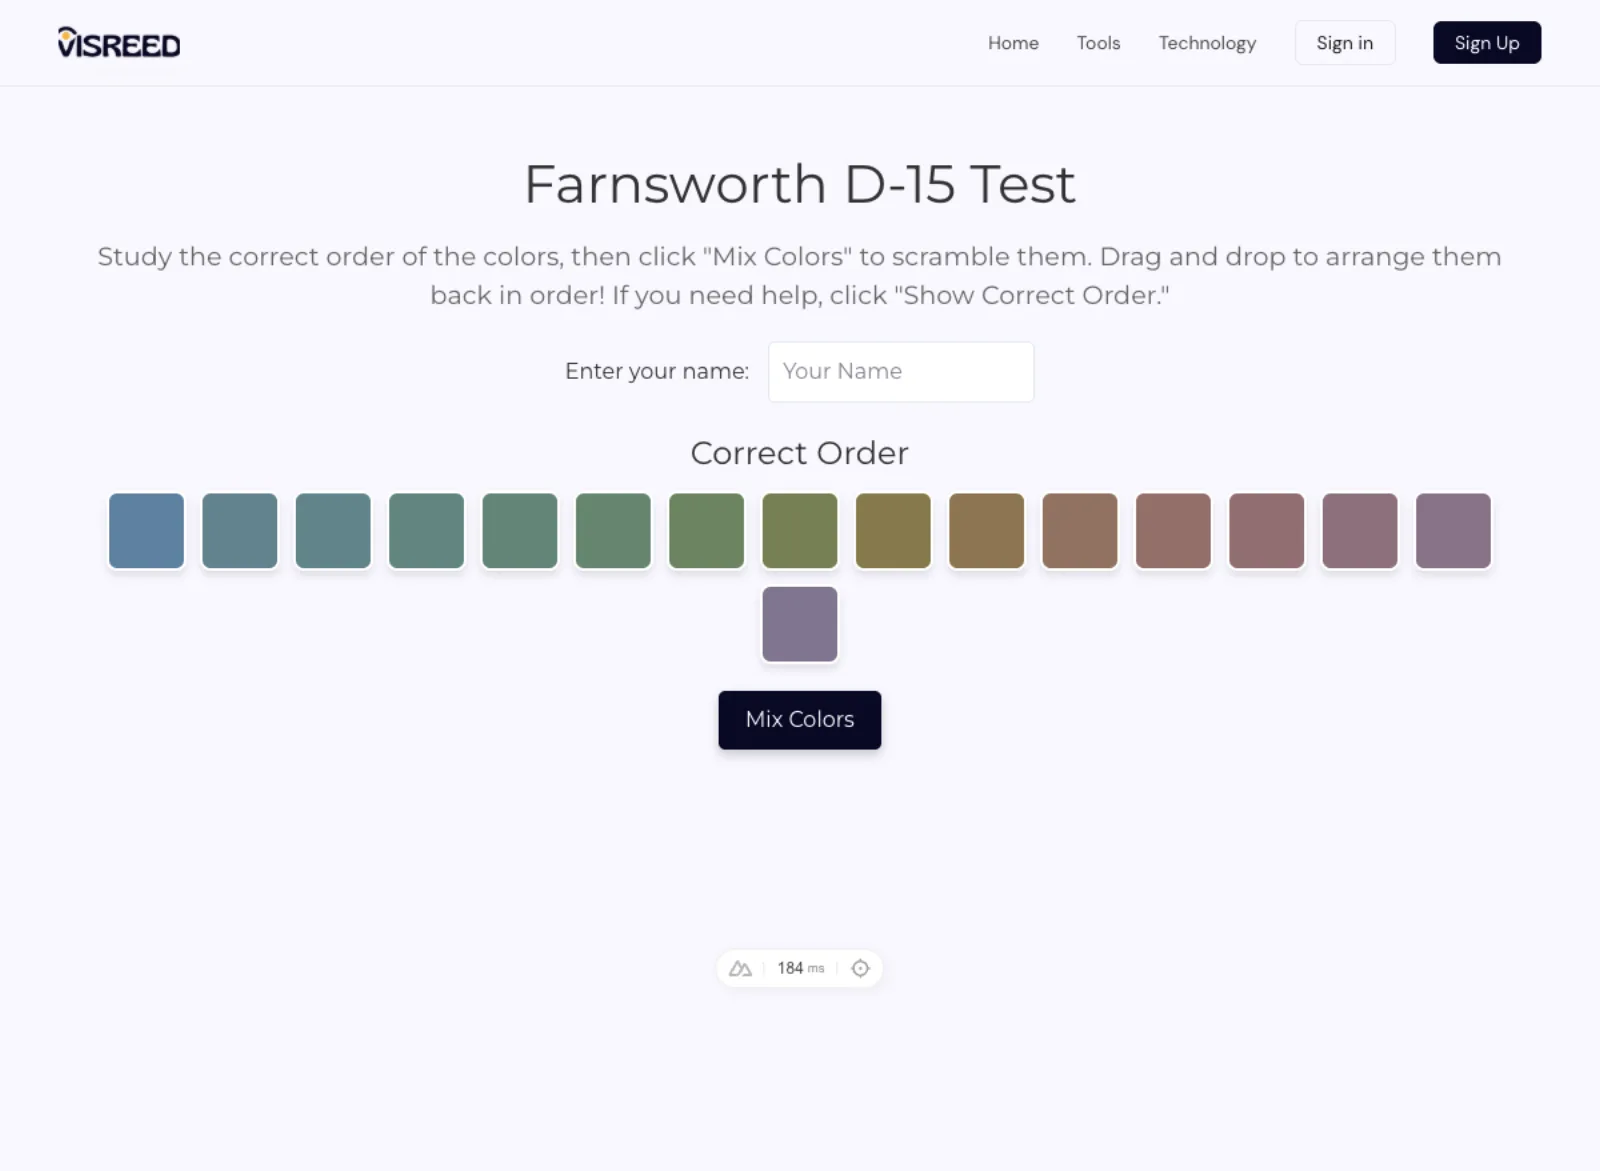Click the Farnsworth D-15 Test heading
The height and width of the screenshot is (1171, 1600).
coord(800,184)
